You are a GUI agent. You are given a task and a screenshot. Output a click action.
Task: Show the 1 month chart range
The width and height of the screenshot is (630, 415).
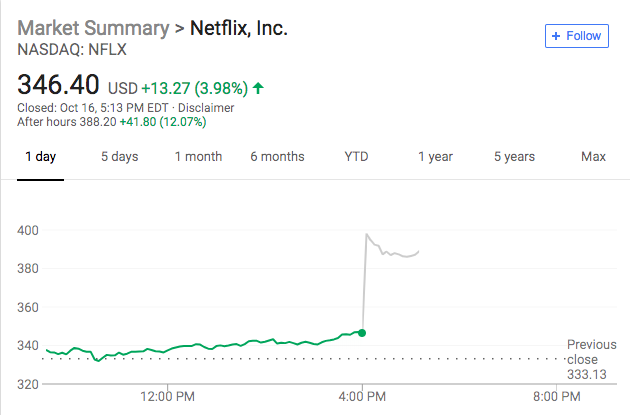pyautogui.click(x=198, y=157)
